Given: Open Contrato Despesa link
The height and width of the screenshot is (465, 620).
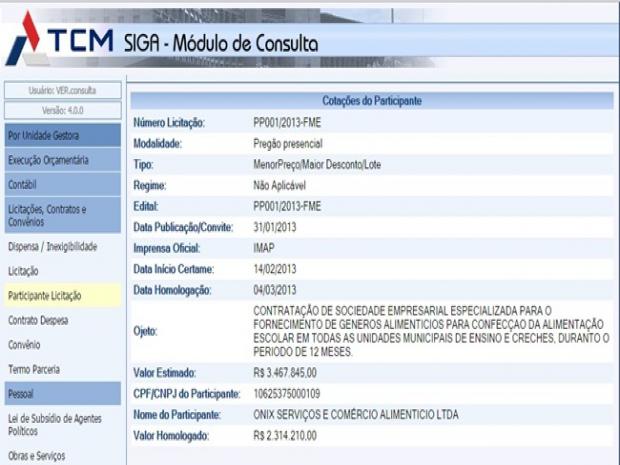Looking at the screenshot, I should [x=38, y=320].
